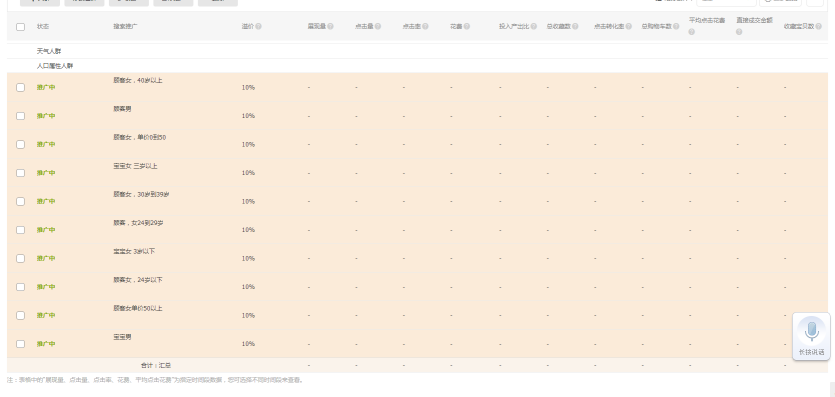Click the 状态 column header
Viewport: 835px width, 397px height.
pyautogui.click(x=43, y=27)
